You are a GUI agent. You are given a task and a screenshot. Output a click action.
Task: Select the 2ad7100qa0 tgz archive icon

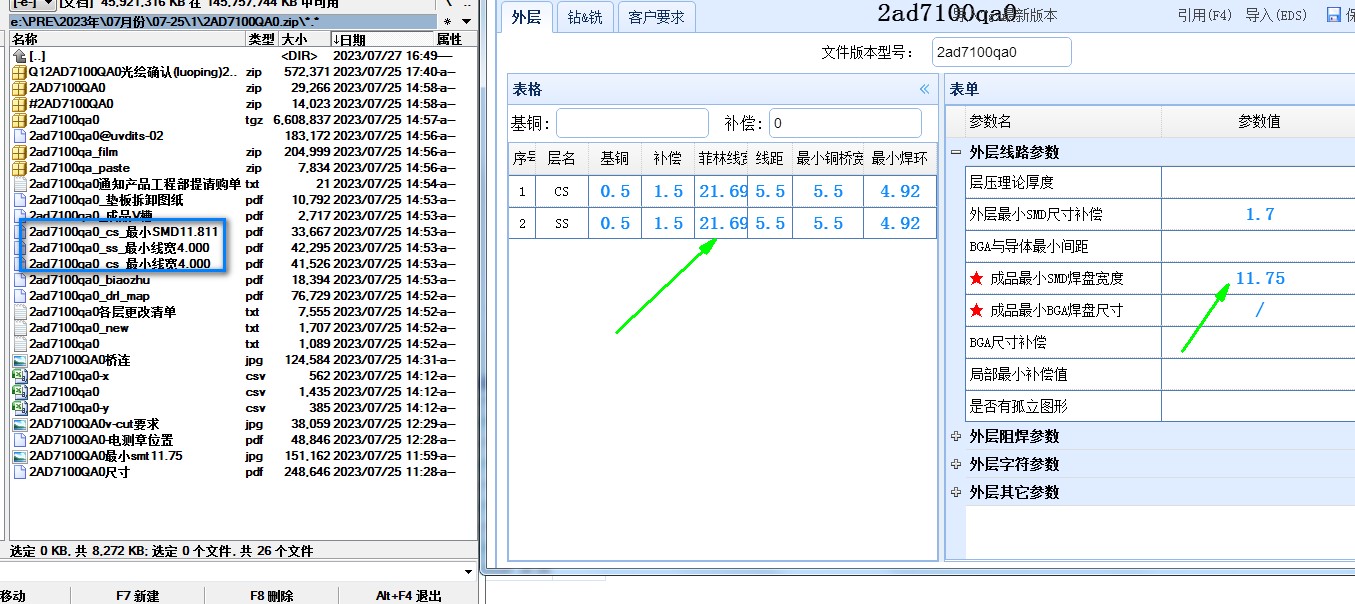pos(19,120)
